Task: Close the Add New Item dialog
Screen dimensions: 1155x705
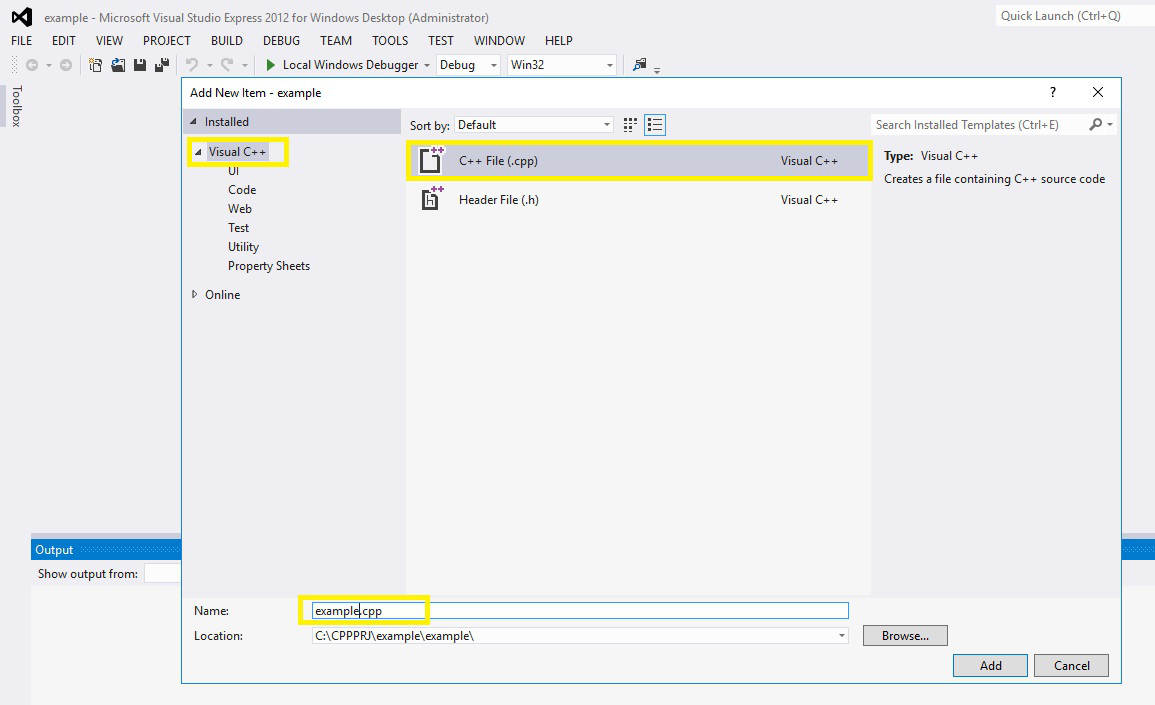Action: (x=1098, y=92)
